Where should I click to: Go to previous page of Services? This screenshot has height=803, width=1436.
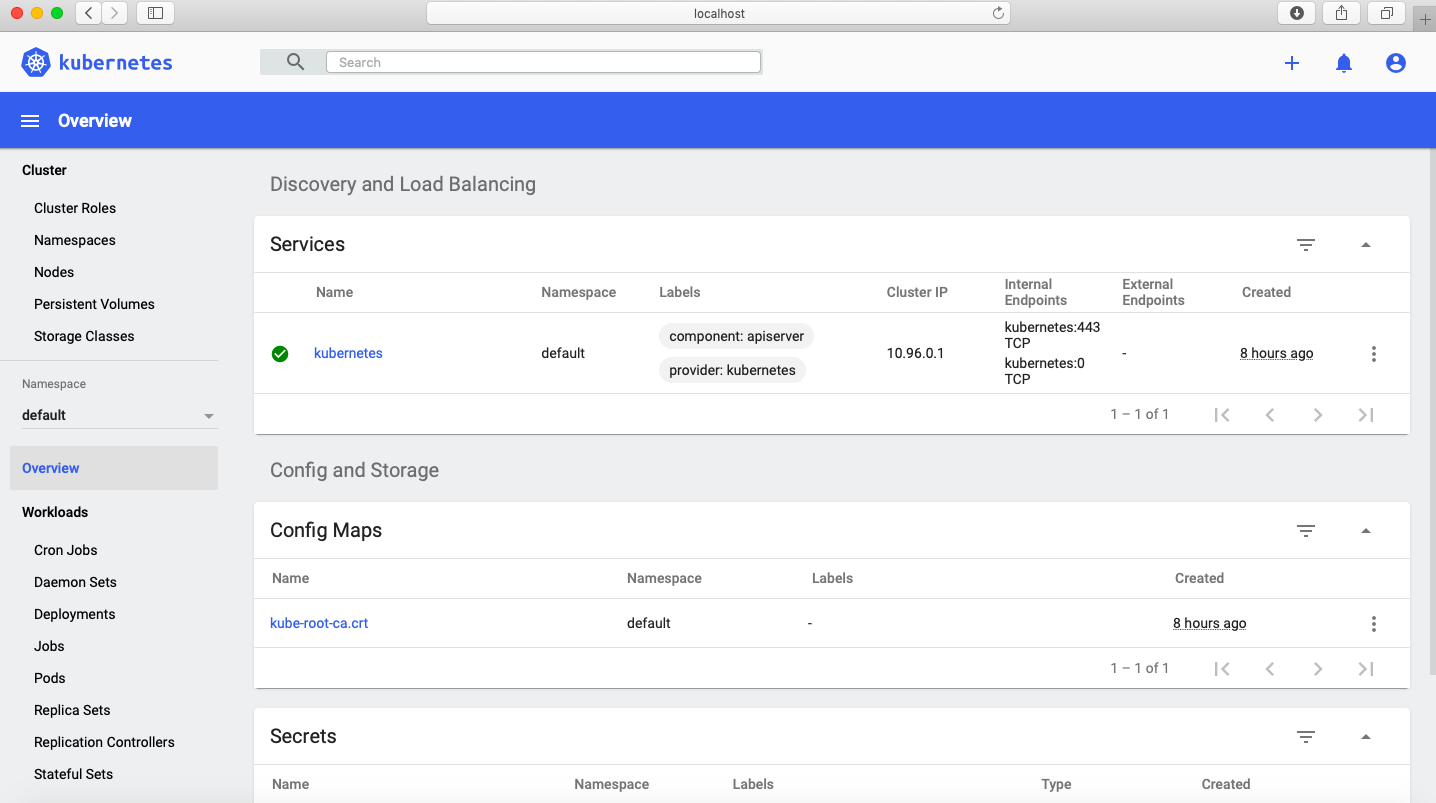(x=1270, y=415)
